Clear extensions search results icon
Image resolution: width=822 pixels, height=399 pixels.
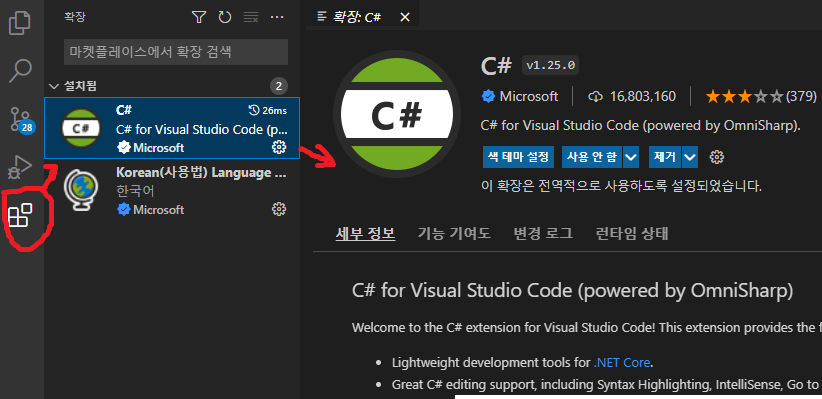click(x=251, y=17)
